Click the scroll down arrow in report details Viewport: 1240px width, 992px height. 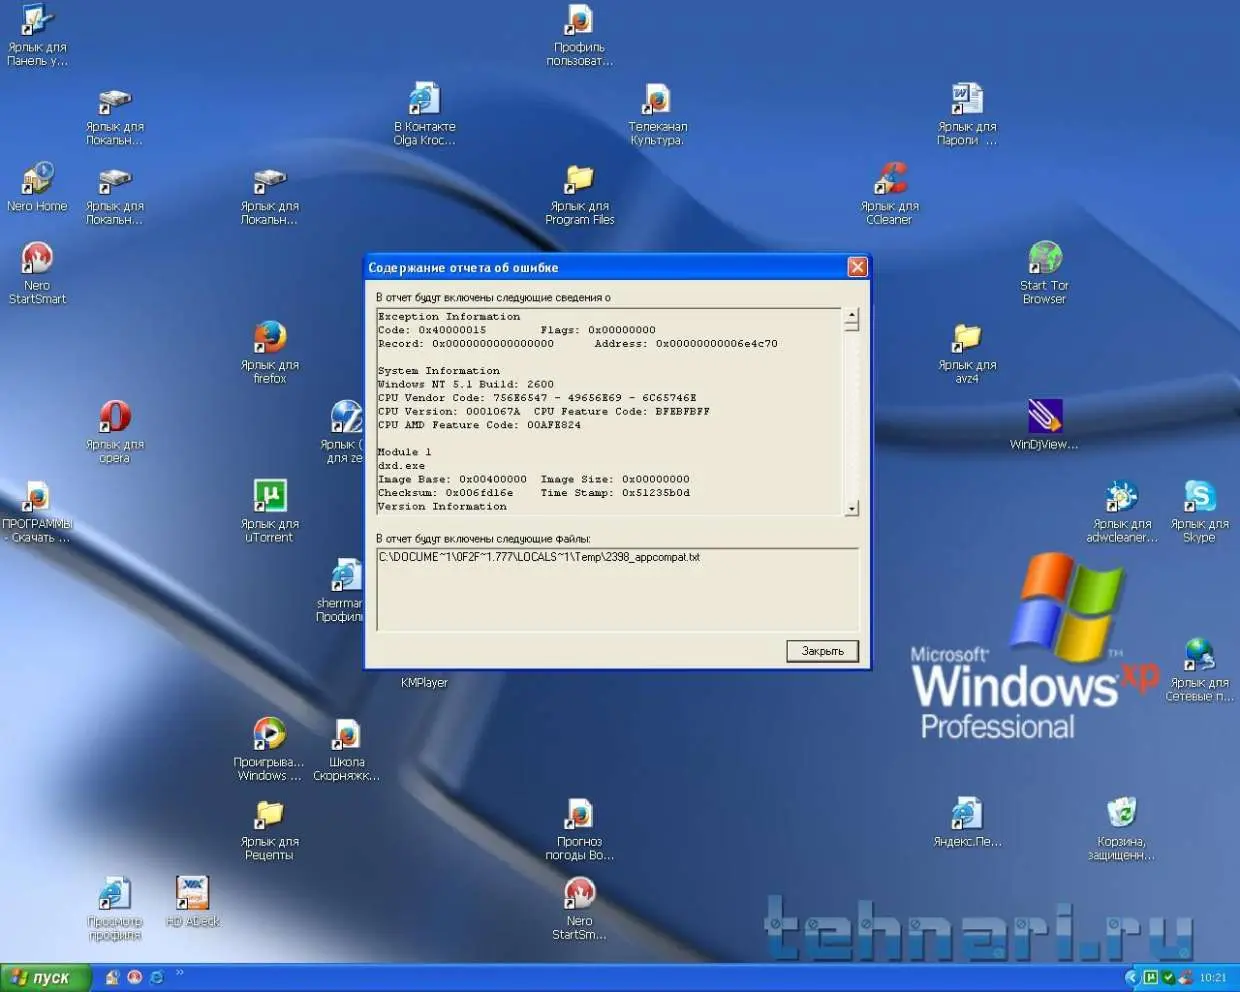851,508
